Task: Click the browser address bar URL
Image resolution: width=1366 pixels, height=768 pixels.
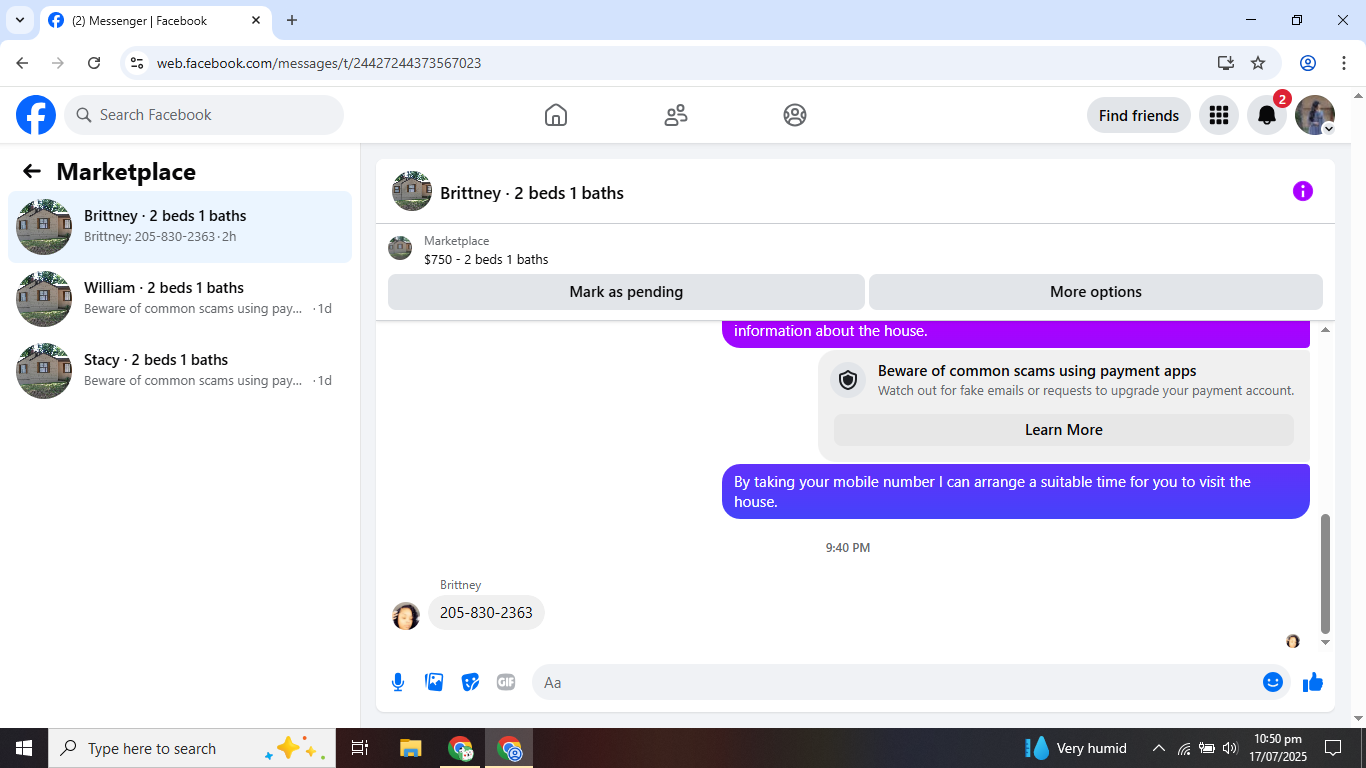Action: point(319,63)
